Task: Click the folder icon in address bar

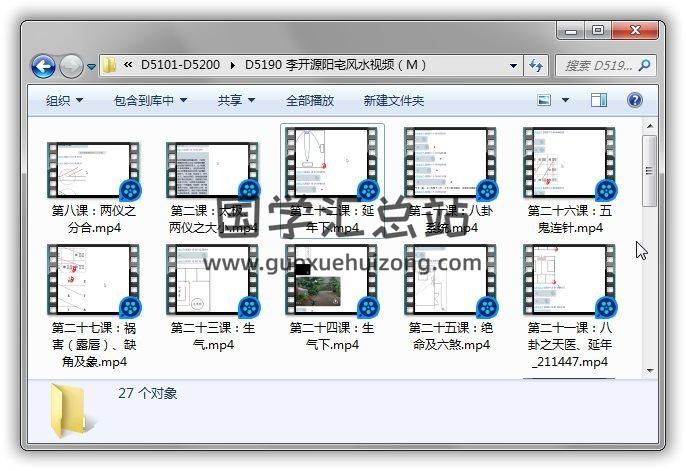Action: point(108,66)
